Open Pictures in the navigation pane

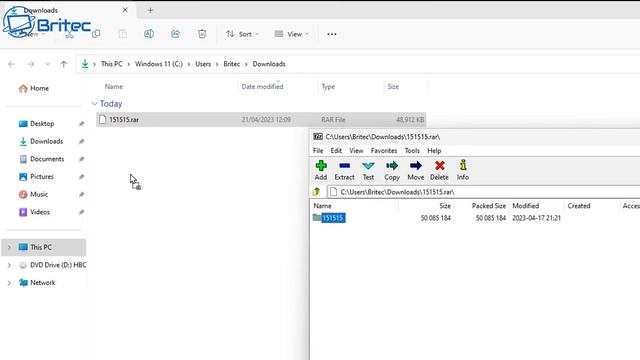coord(36,176)
